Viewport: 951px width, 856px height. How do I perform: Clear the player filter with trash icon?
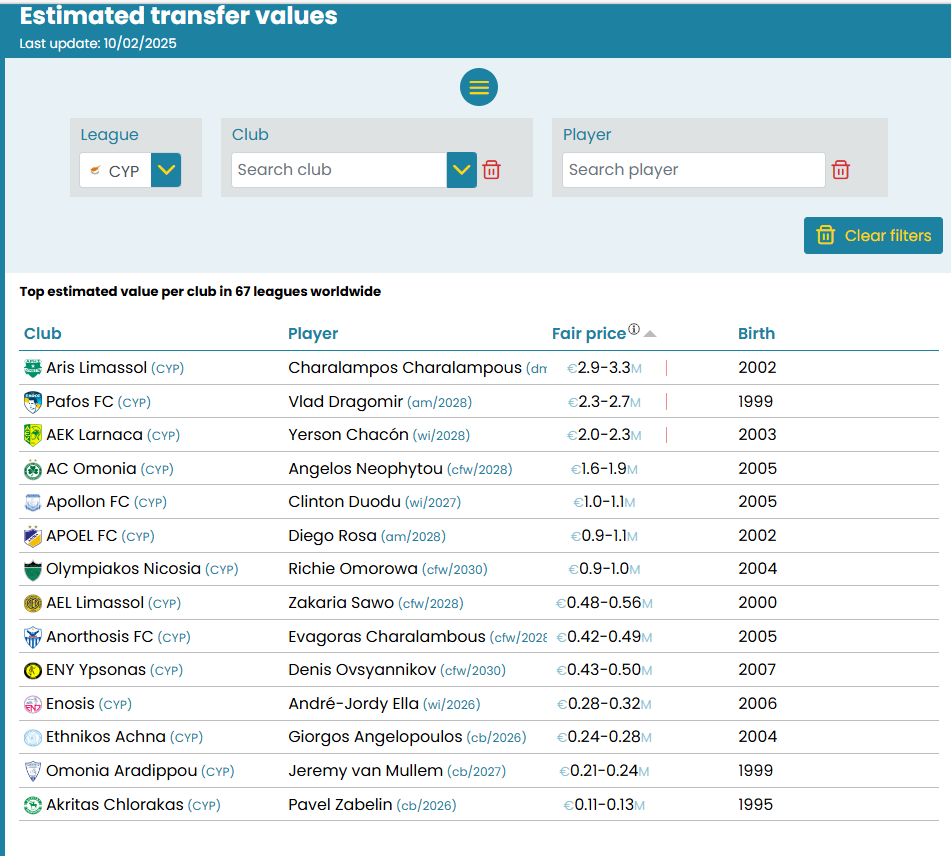pos(841,170)
